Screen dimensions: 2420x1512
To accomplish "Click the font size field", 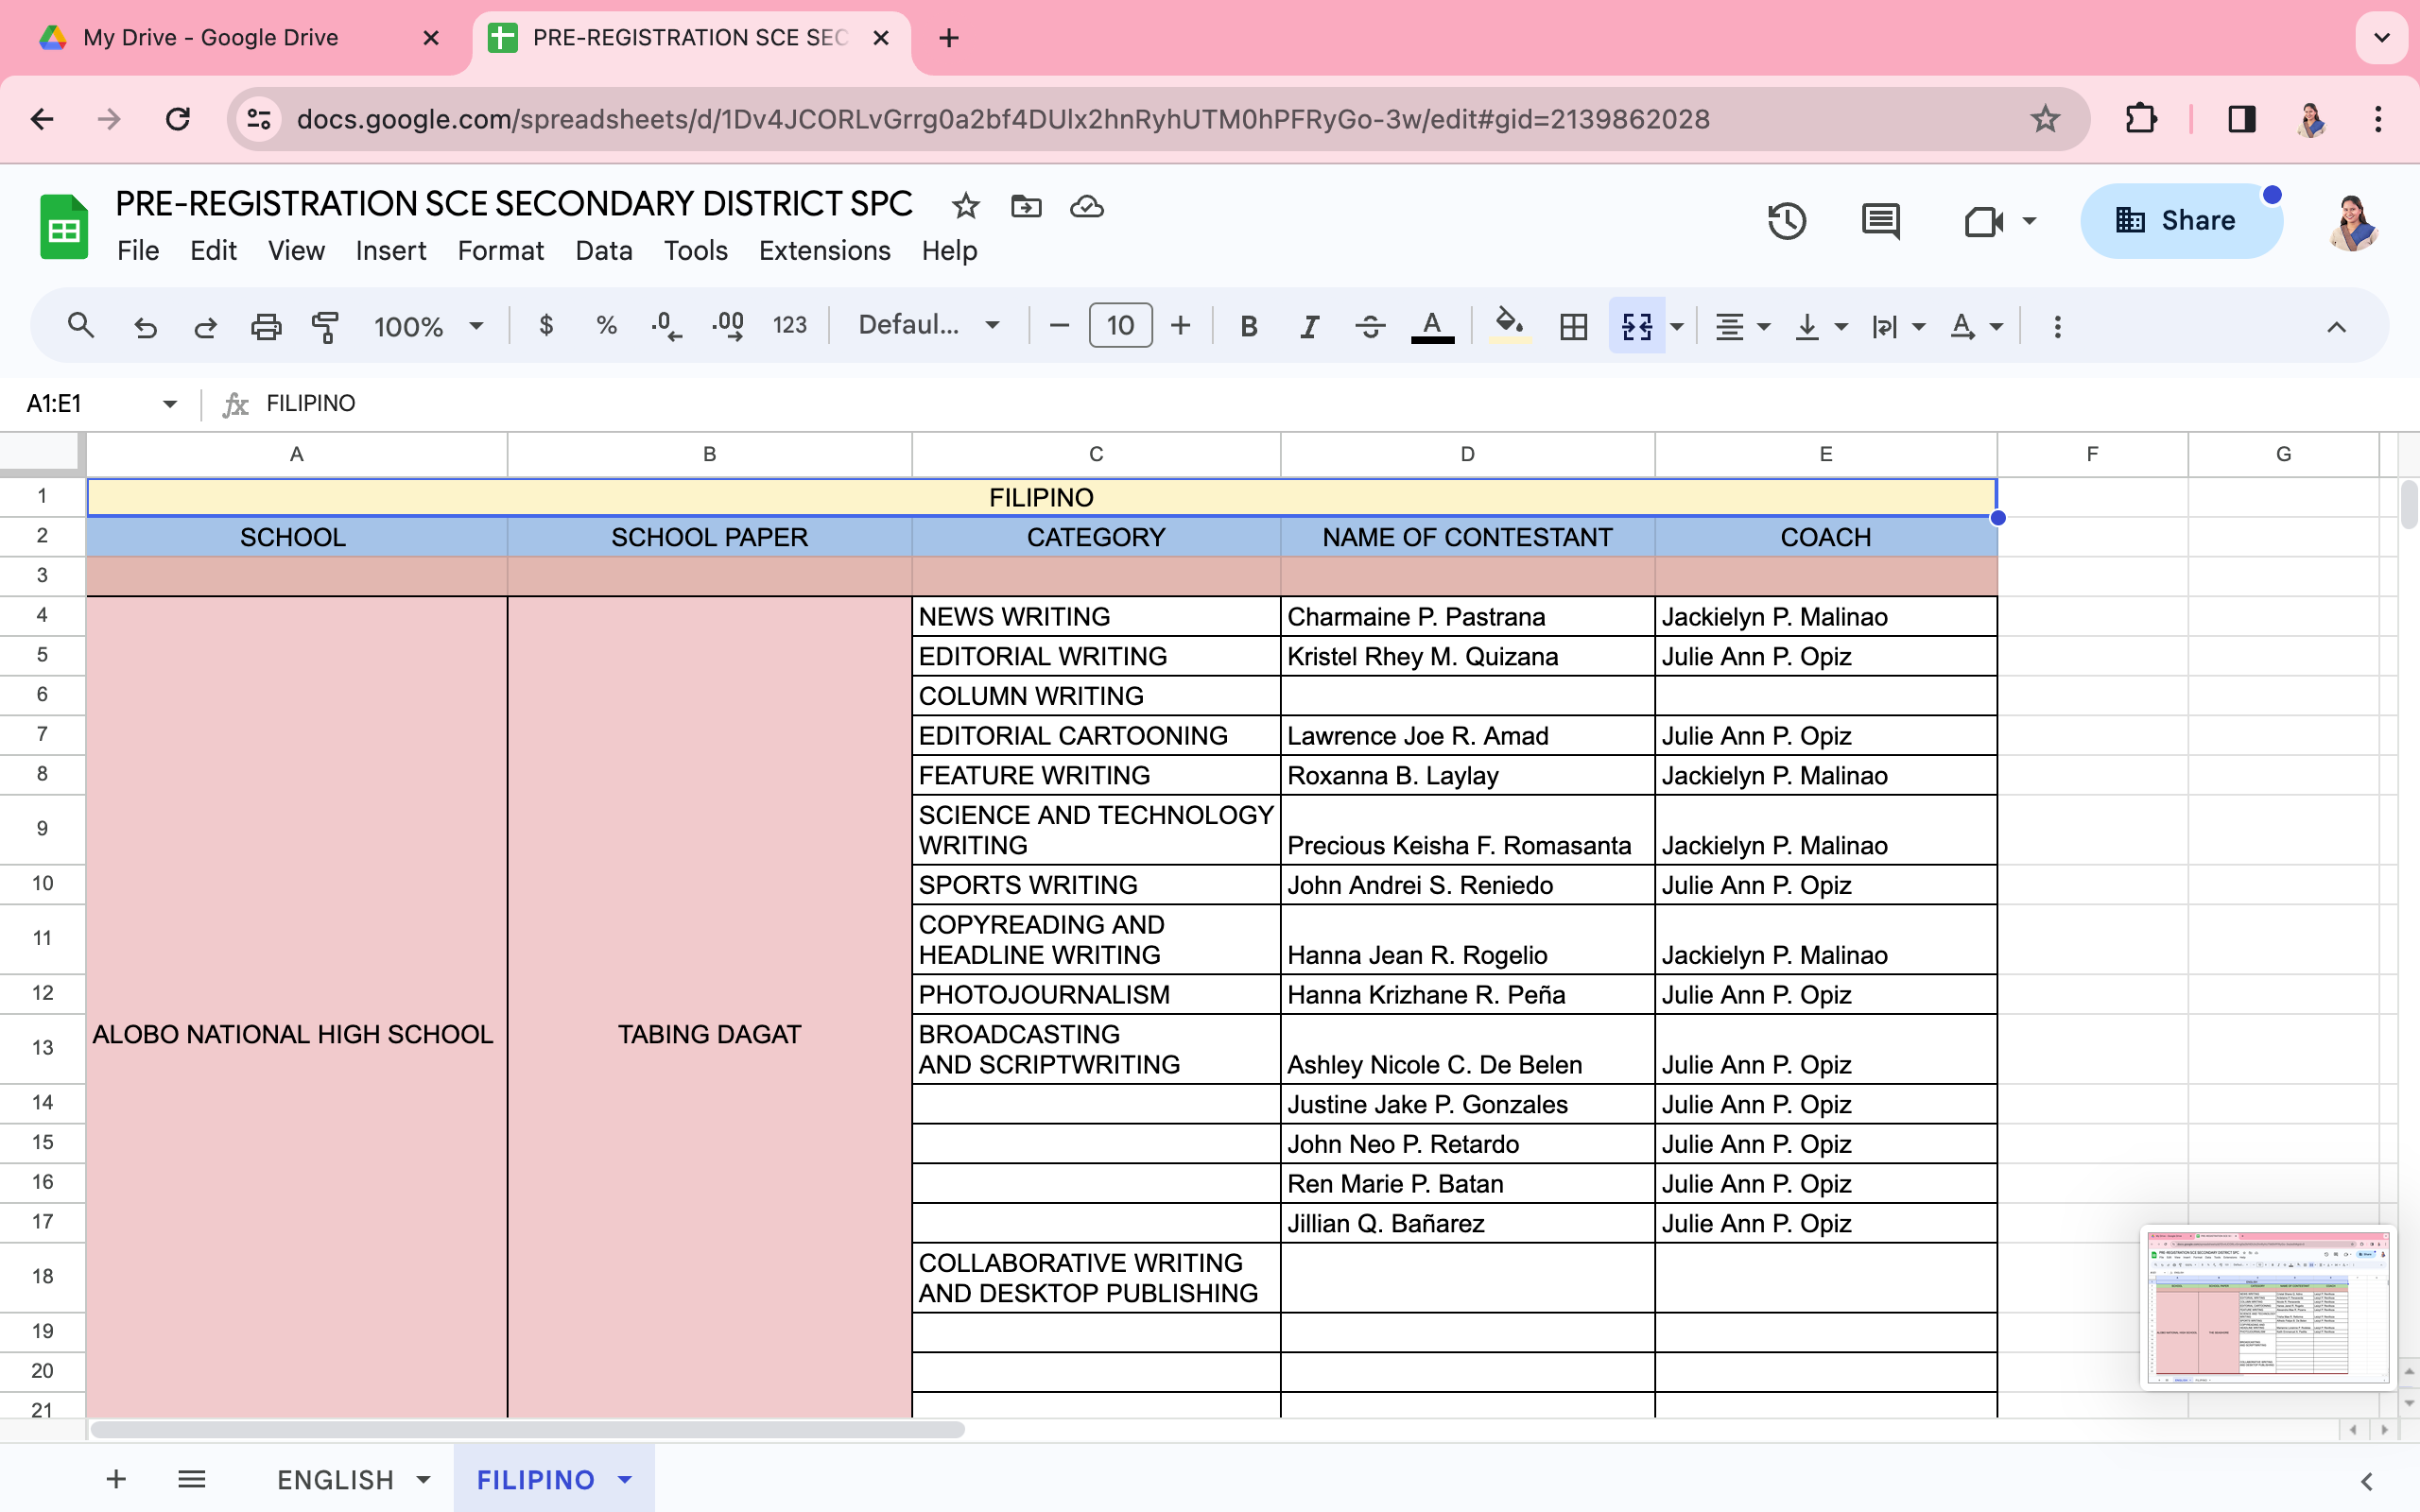I will tap(1120, 326).
